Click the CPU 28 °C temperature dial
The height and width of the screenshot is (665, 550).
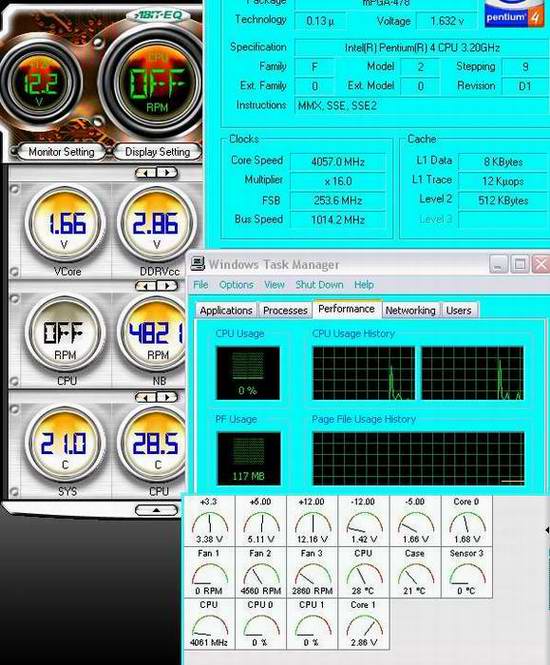[x=363, y=573]
